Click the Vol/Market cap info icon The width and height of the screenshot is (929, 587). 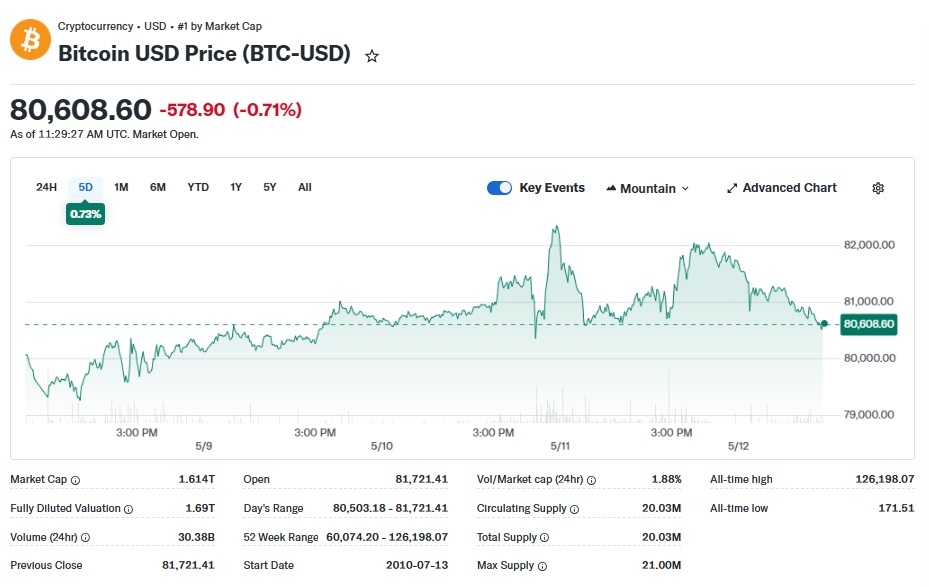pos(591,480)
